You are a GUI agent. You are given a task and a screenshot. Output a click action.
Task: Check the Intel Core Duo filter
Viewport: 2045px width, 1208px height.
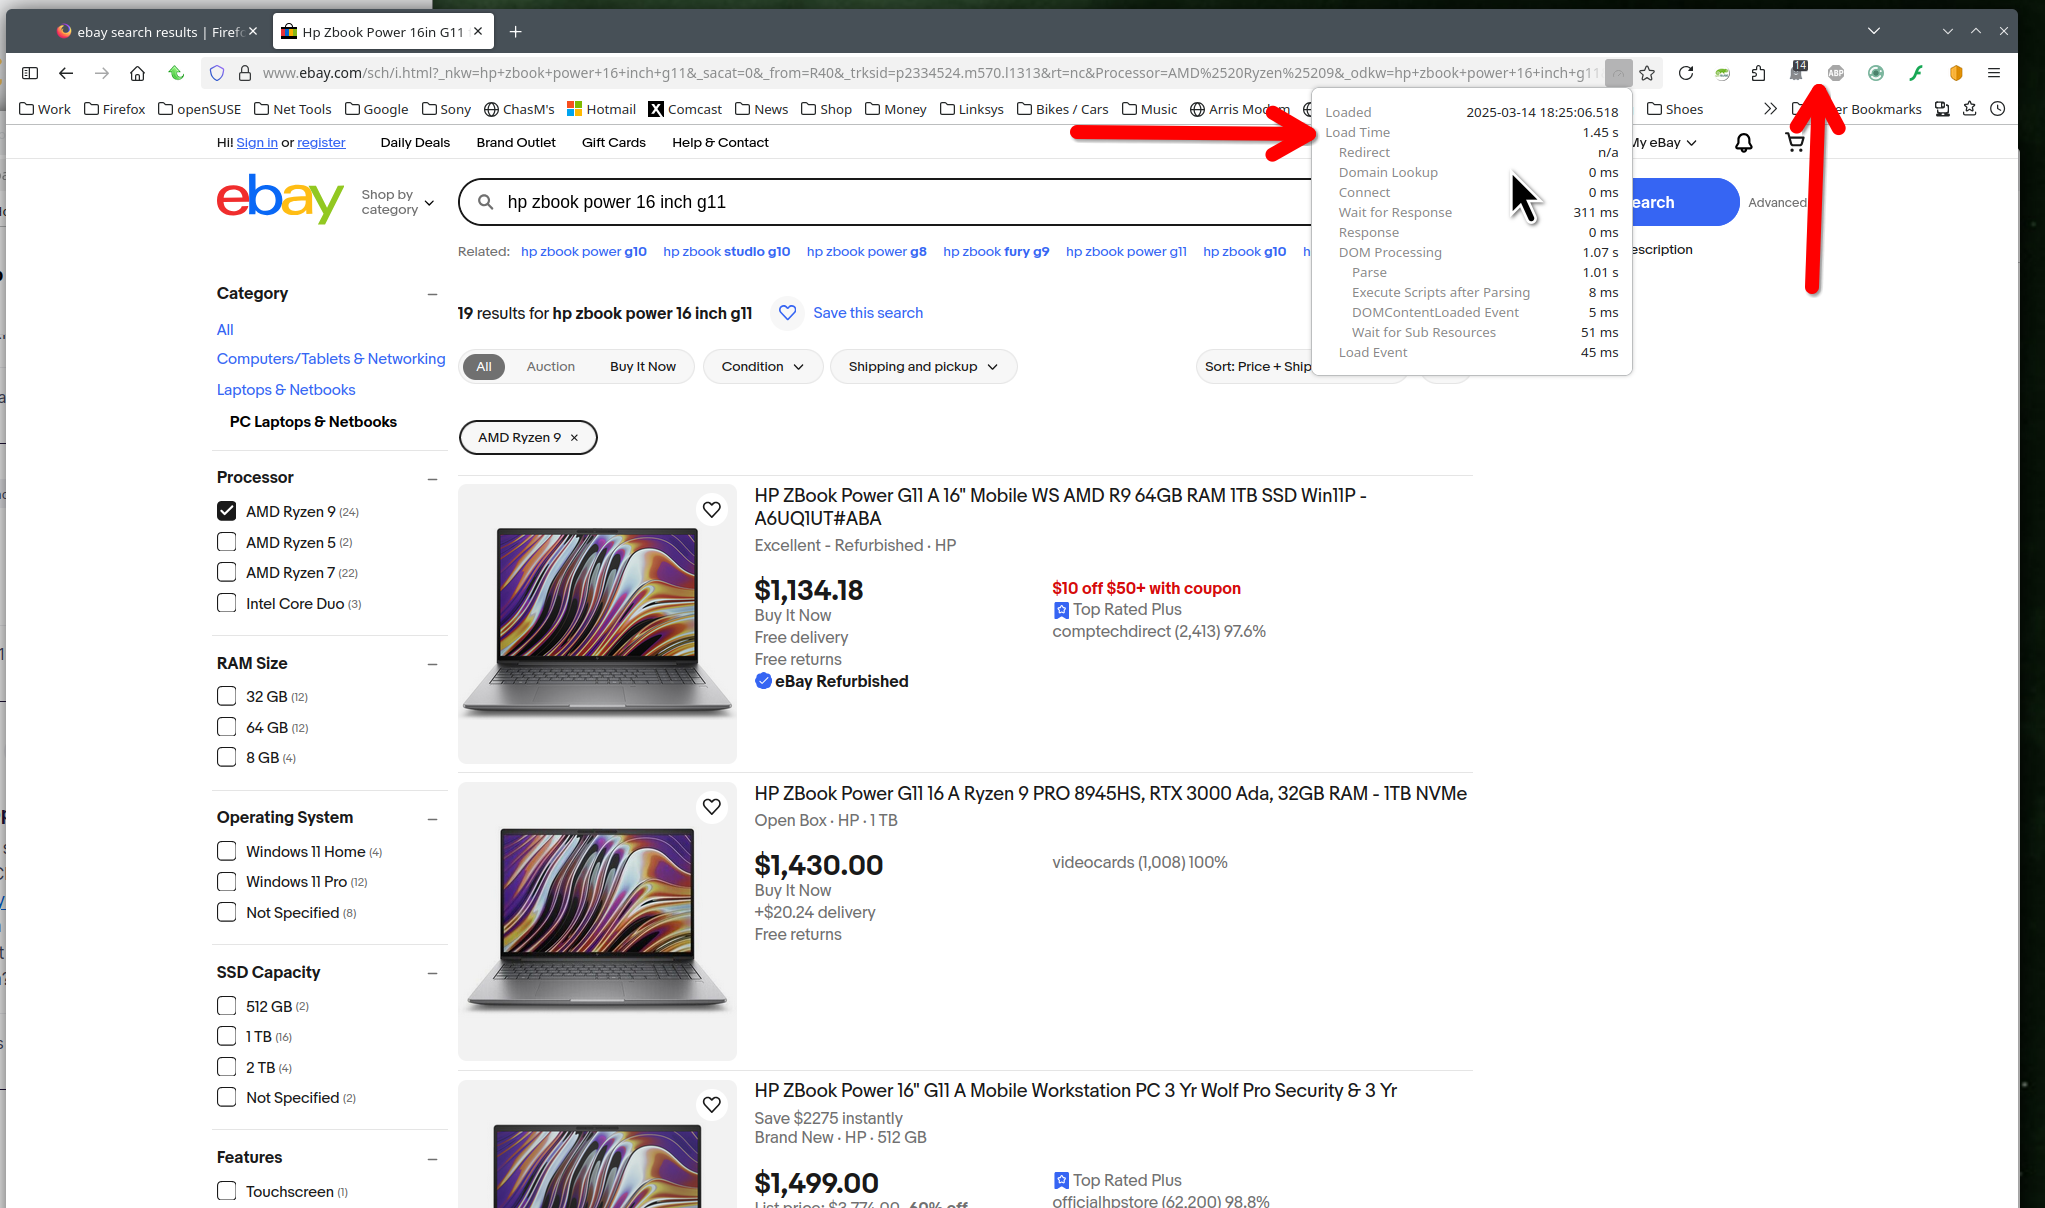[x=227, y=603]
